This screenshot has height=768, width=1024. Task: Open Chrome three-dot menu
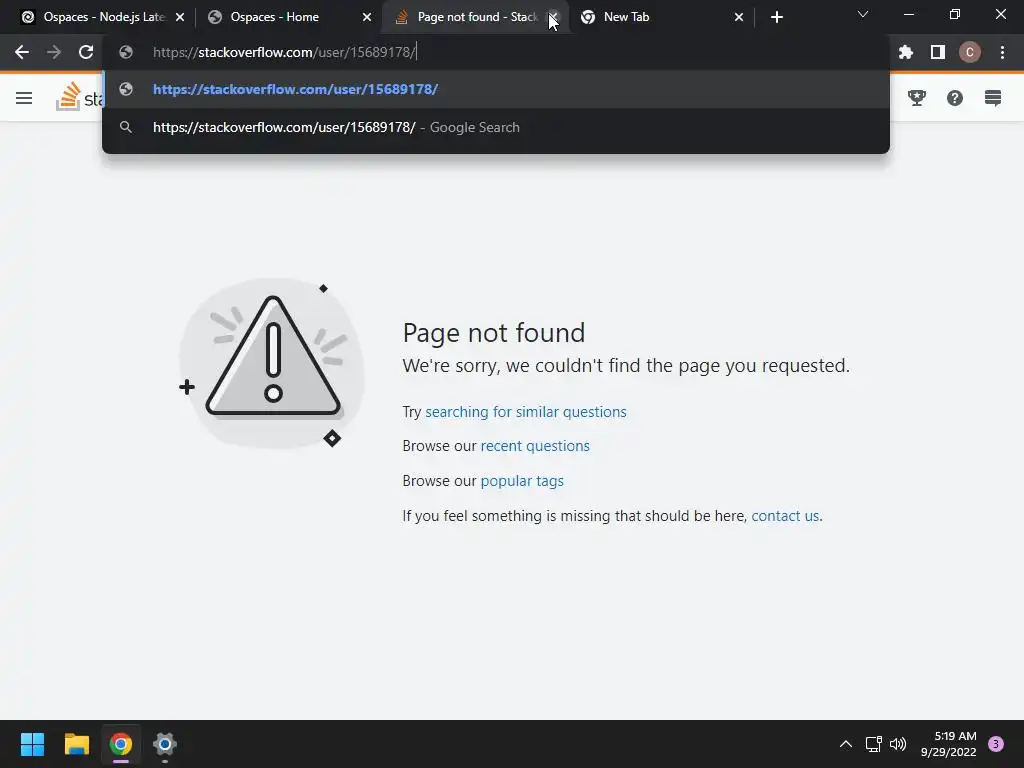(x=1002, y=52)
